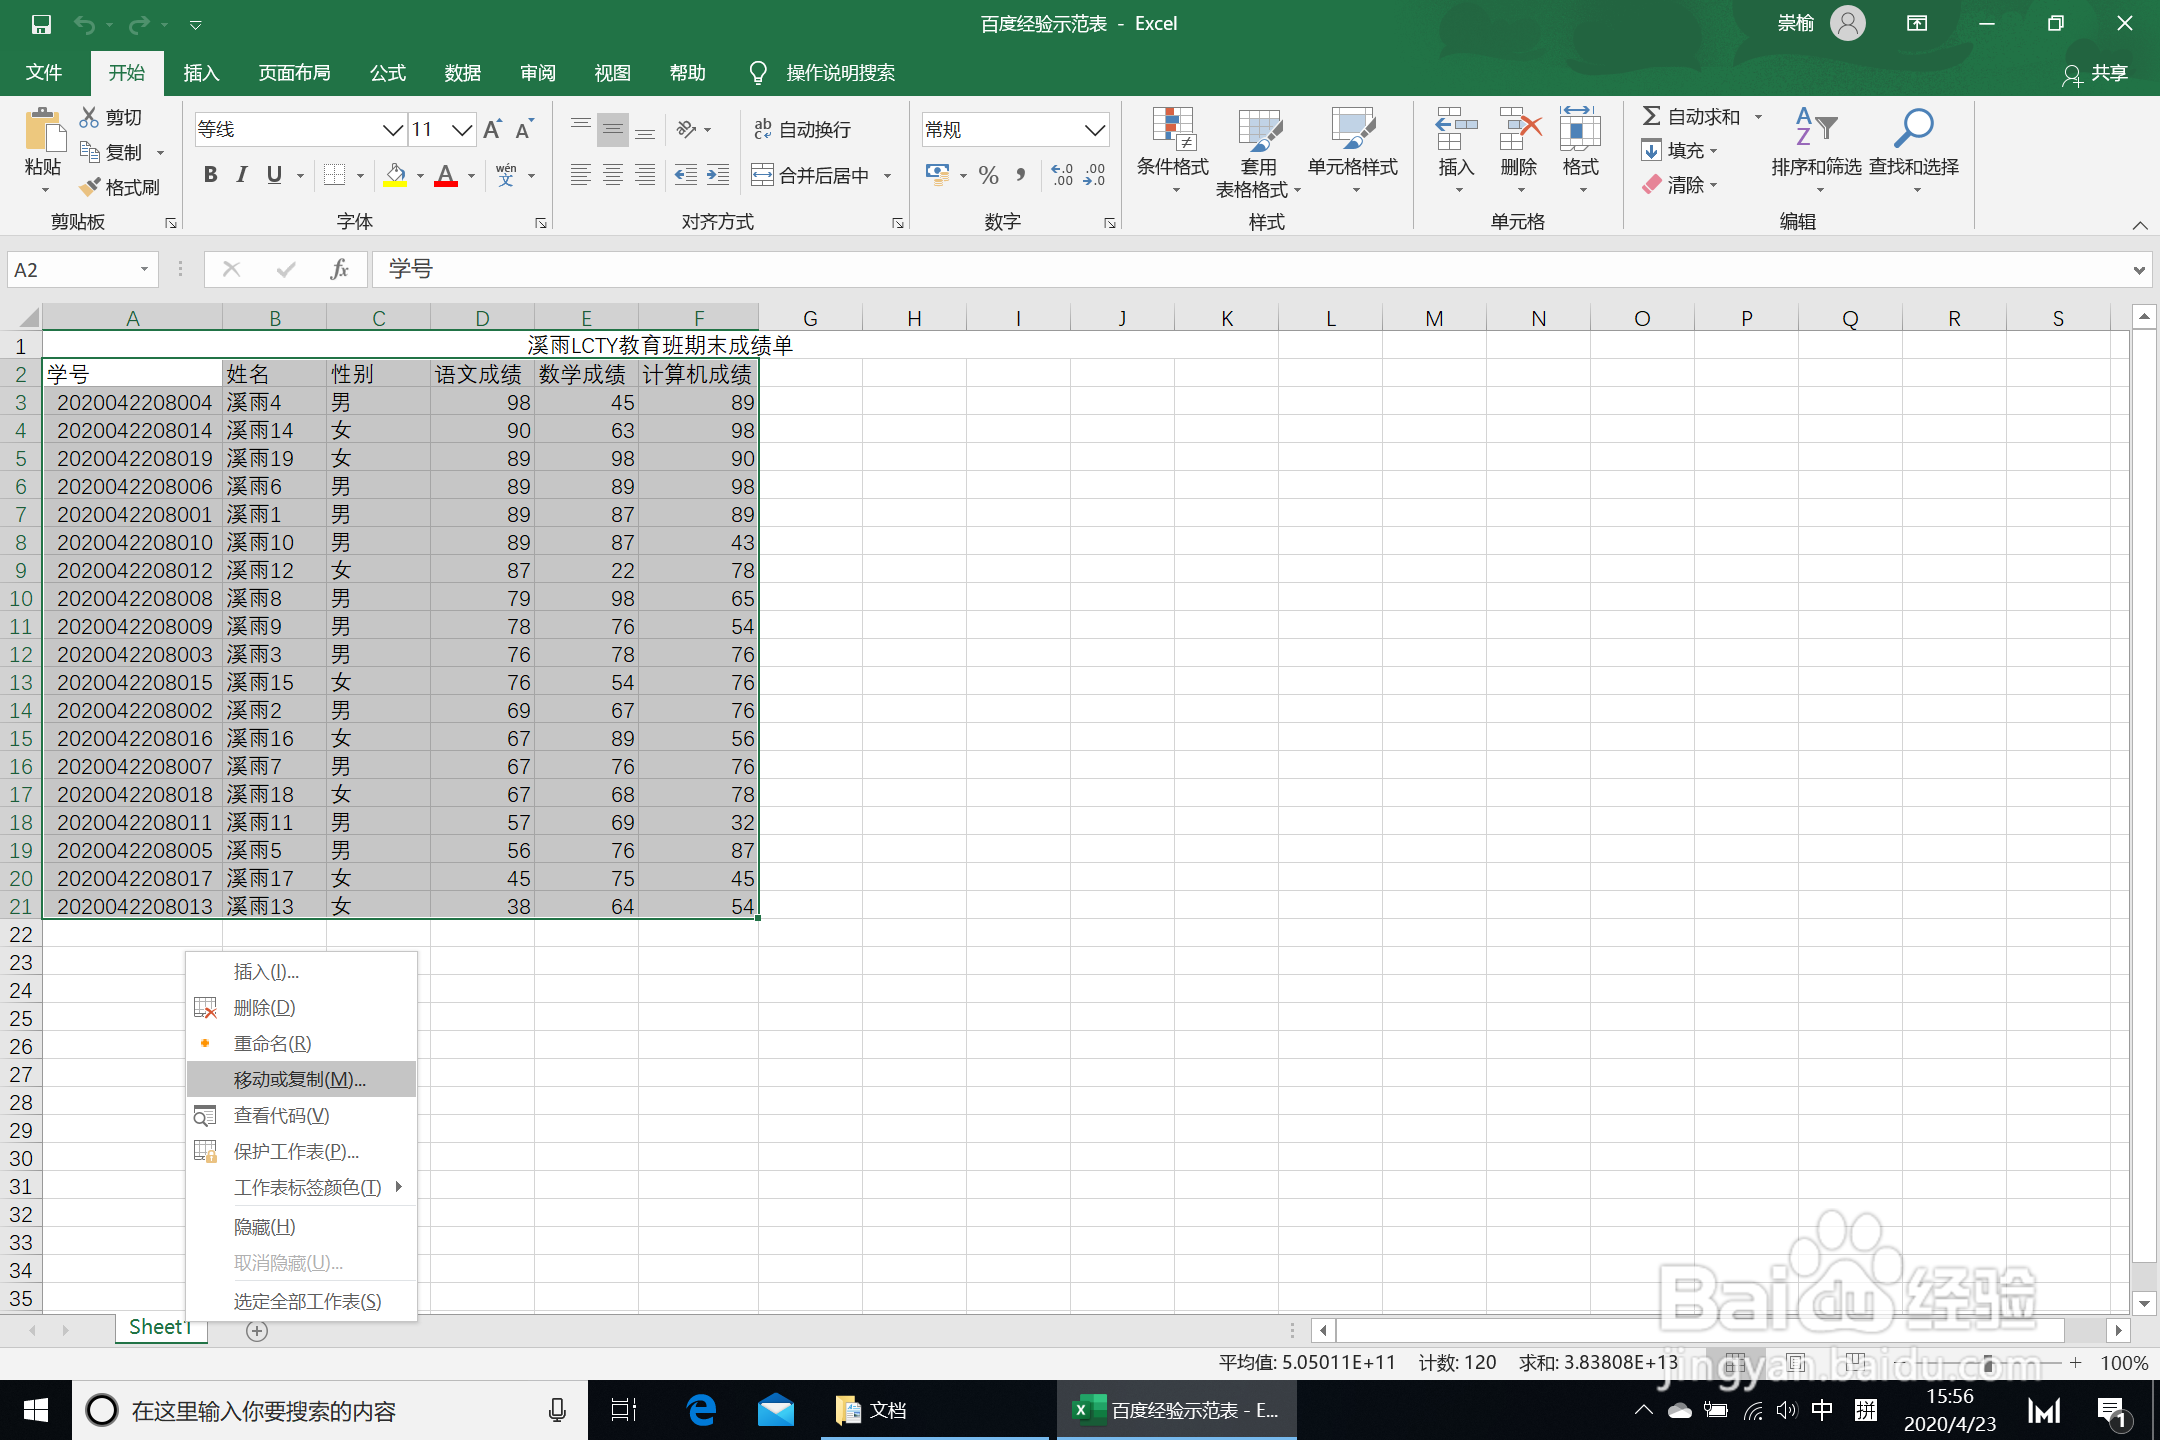Expand the font name dropdown
This screenshot has width=2160, height=1440.
point(392,130)
